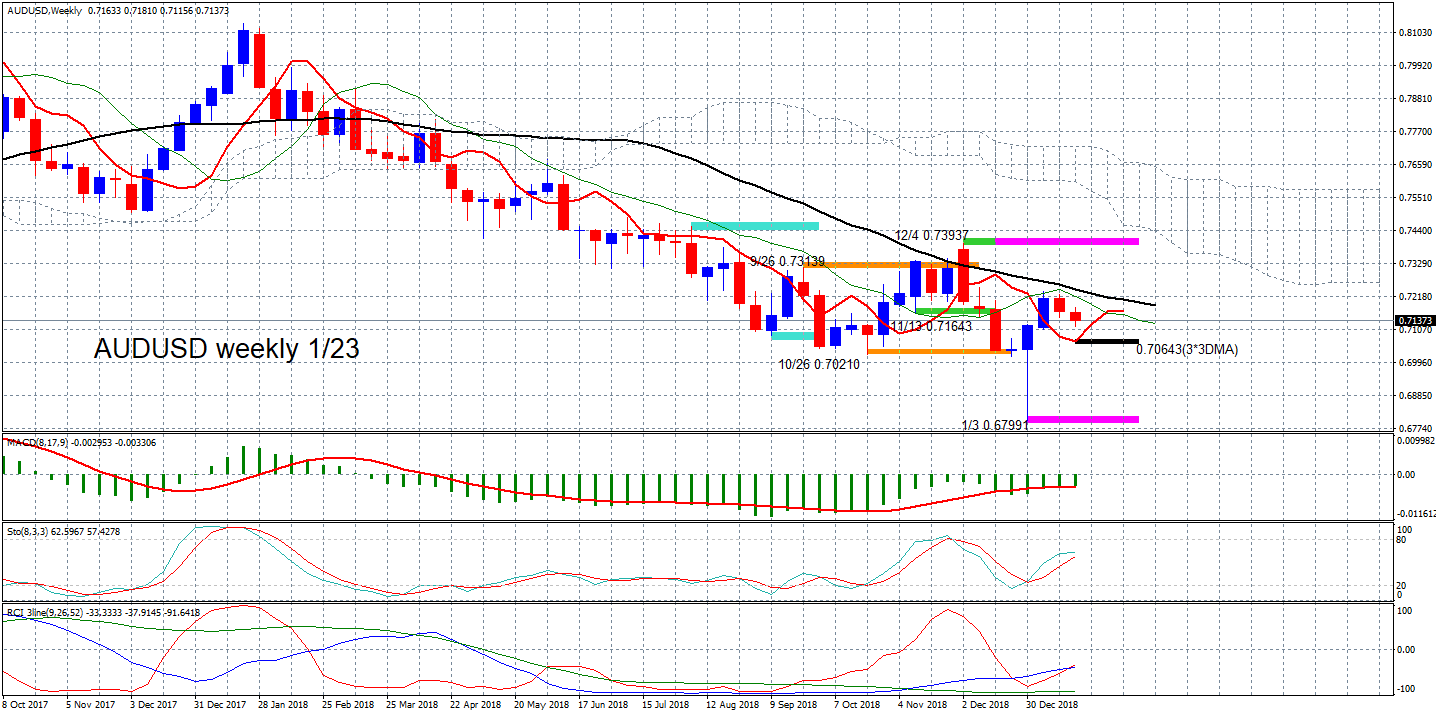
Task: Click the '0.70643(3*3DMA)' label
Action: 1187,350
